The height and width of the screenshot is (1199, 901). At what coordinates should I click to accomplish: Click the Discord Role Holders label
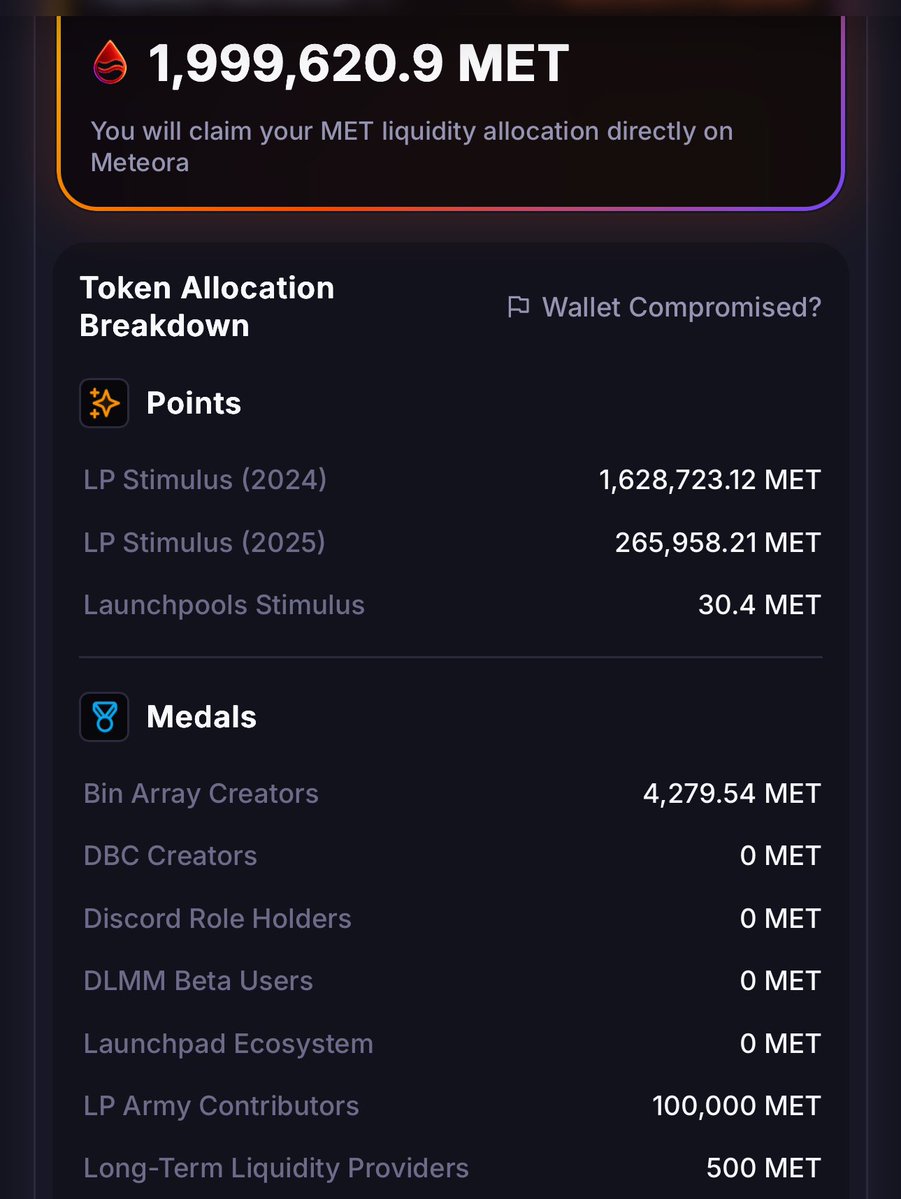pyautogui.click(x=217, y=919)
